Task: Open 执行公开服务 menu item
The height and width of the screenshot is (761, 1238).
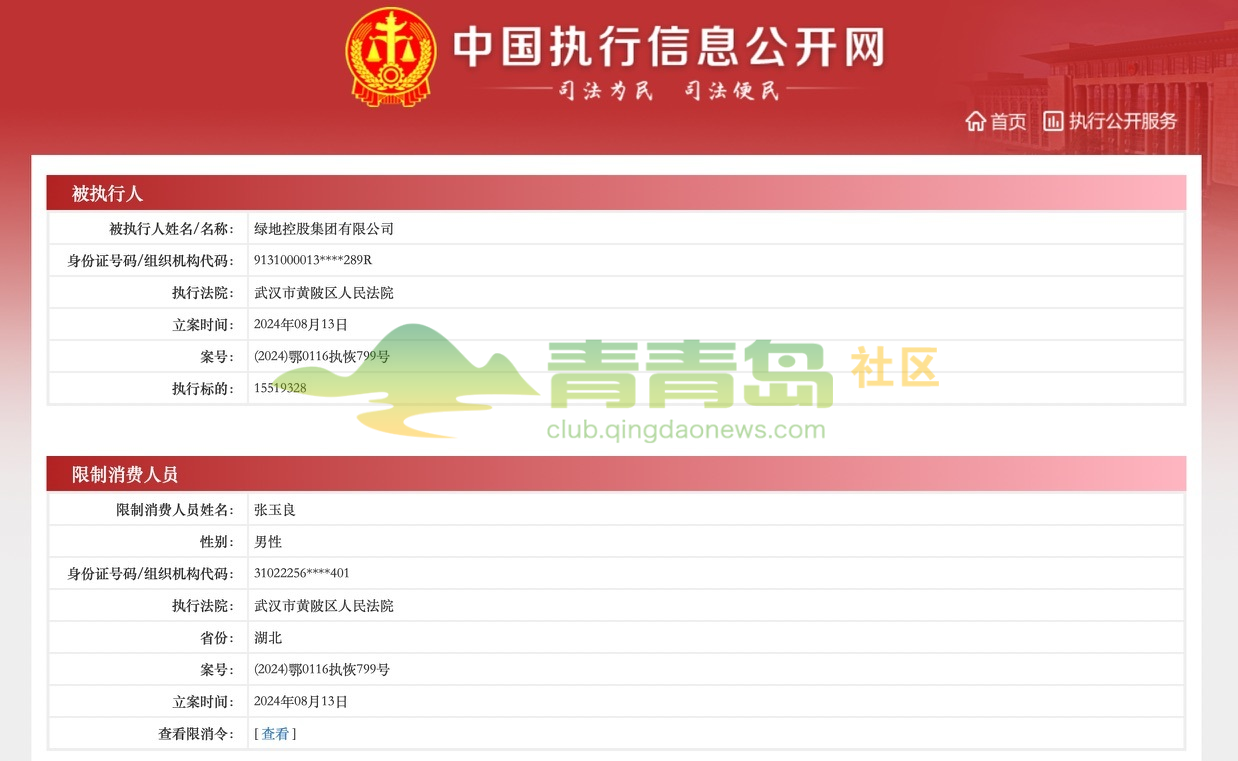Action: [x=1123, y=121]
